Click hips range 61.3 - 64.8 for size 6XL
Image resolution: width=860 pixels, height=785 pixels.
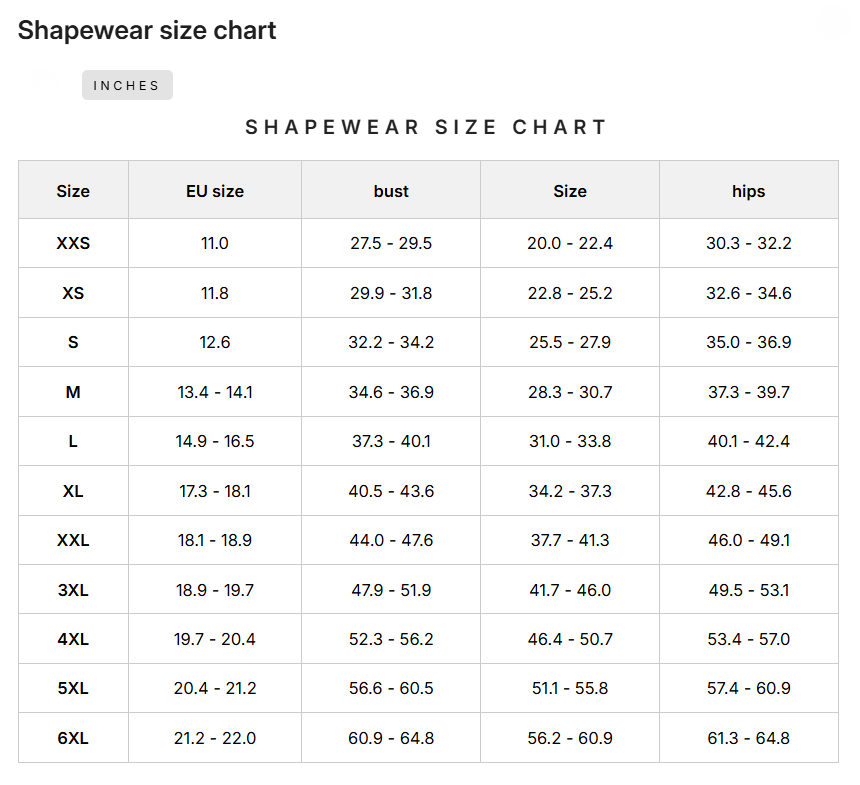click(748, 737)
